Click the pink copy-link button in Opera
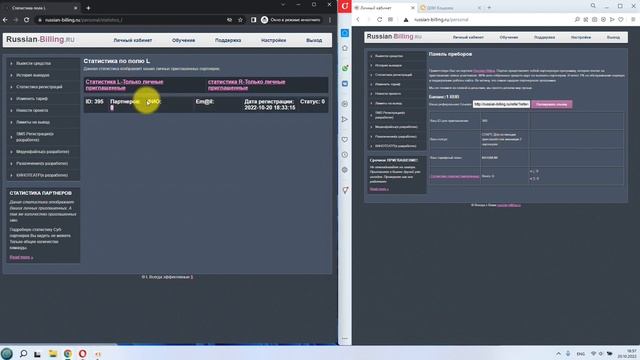This screenshot has width=640, height=360. [x=551, y=104]
